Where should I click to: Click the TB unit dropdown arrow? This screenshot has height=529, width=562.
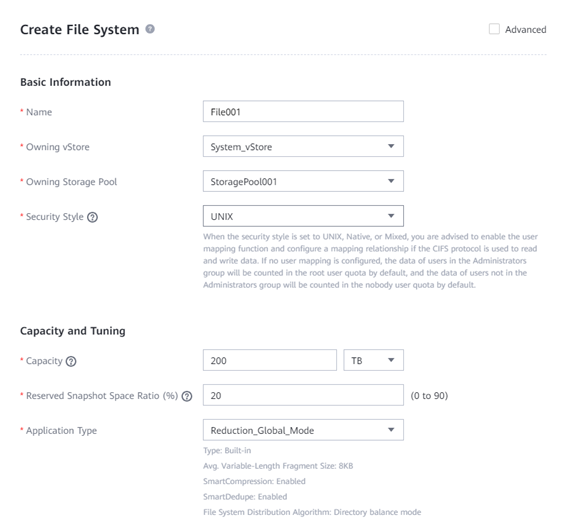coord(391,360)
